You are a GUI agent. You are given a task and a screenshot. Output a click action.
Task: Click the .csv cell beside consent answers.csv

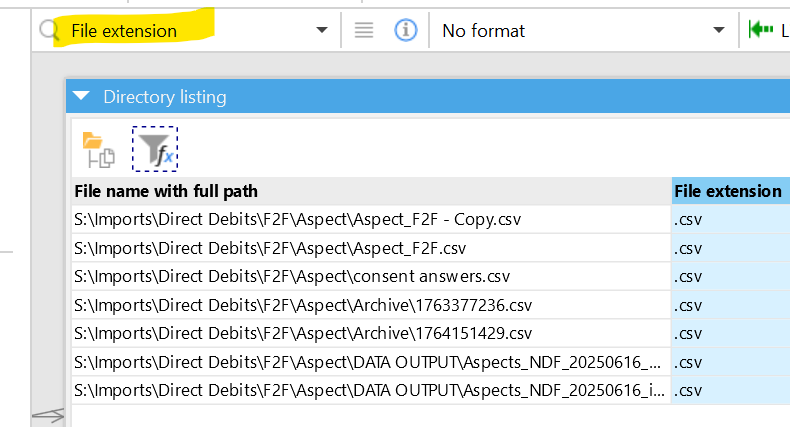730,276
